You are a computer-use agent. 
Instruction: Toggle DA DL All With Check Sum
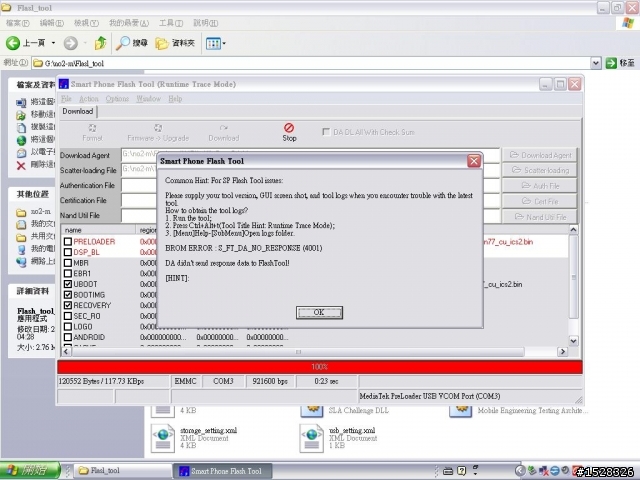tap(326, 132)
